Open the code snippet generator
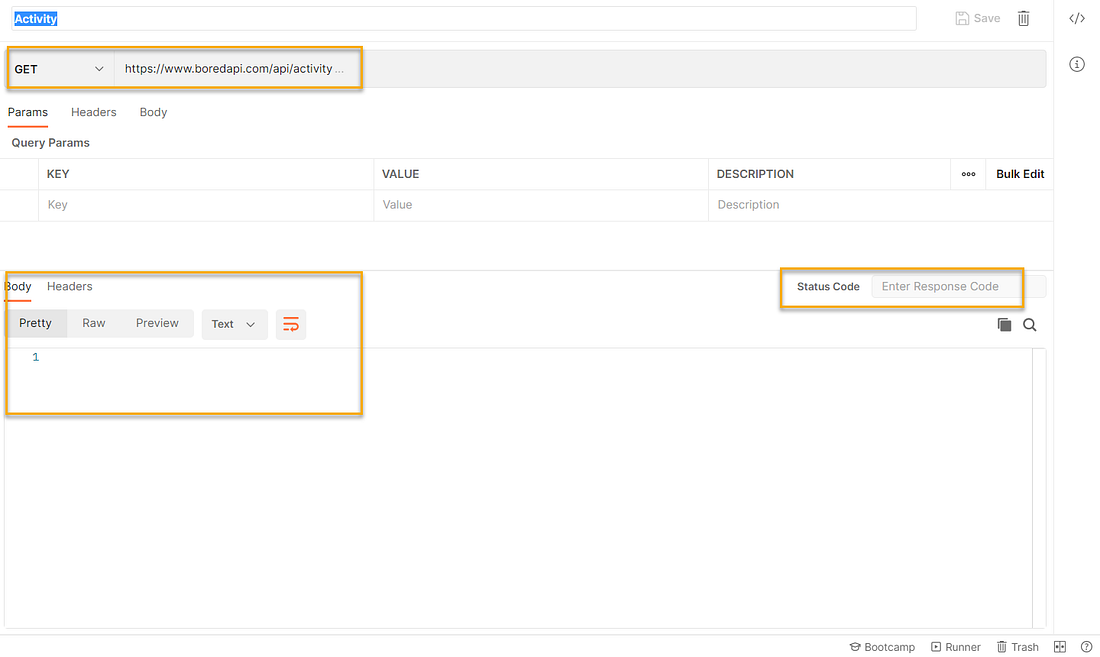The image size is (1100, 657). click(1075, 18)
